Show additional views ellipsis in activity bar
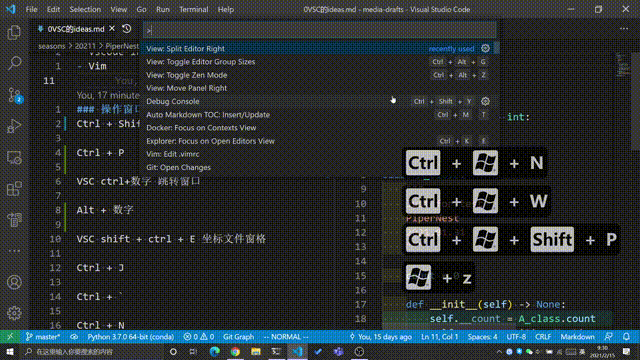 click(14, 251)
